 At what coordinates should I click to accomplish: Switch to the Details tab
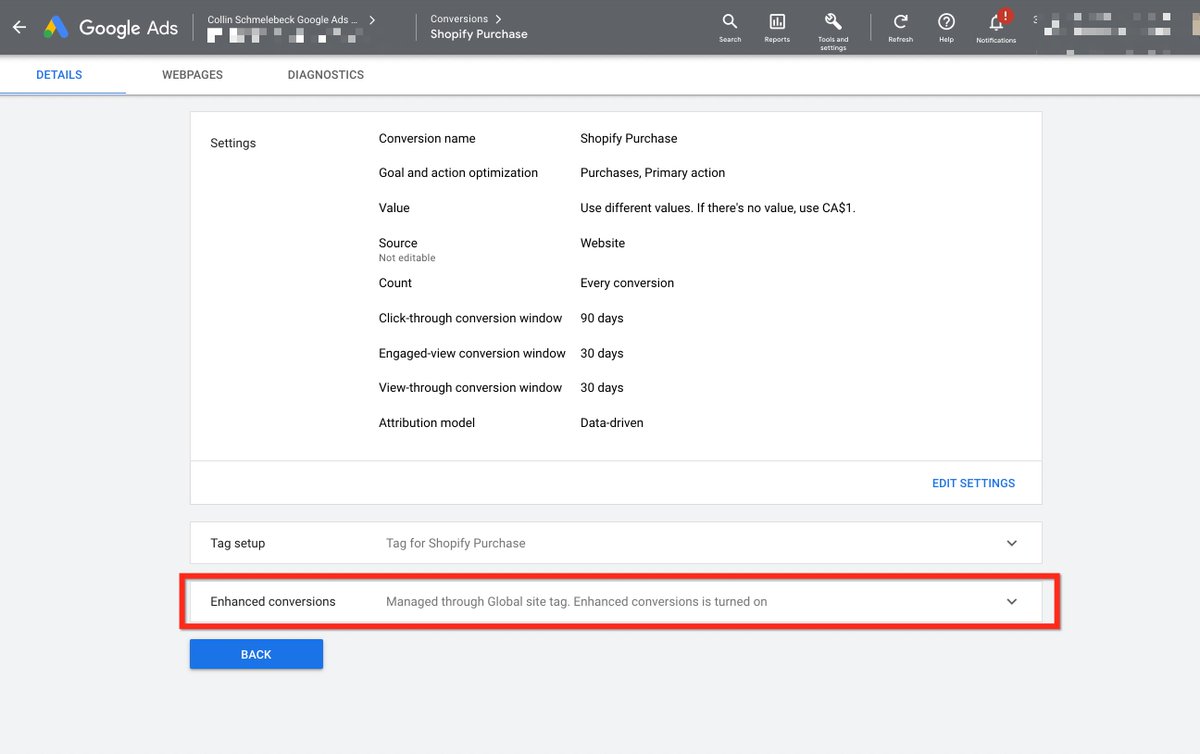point(59,75)
